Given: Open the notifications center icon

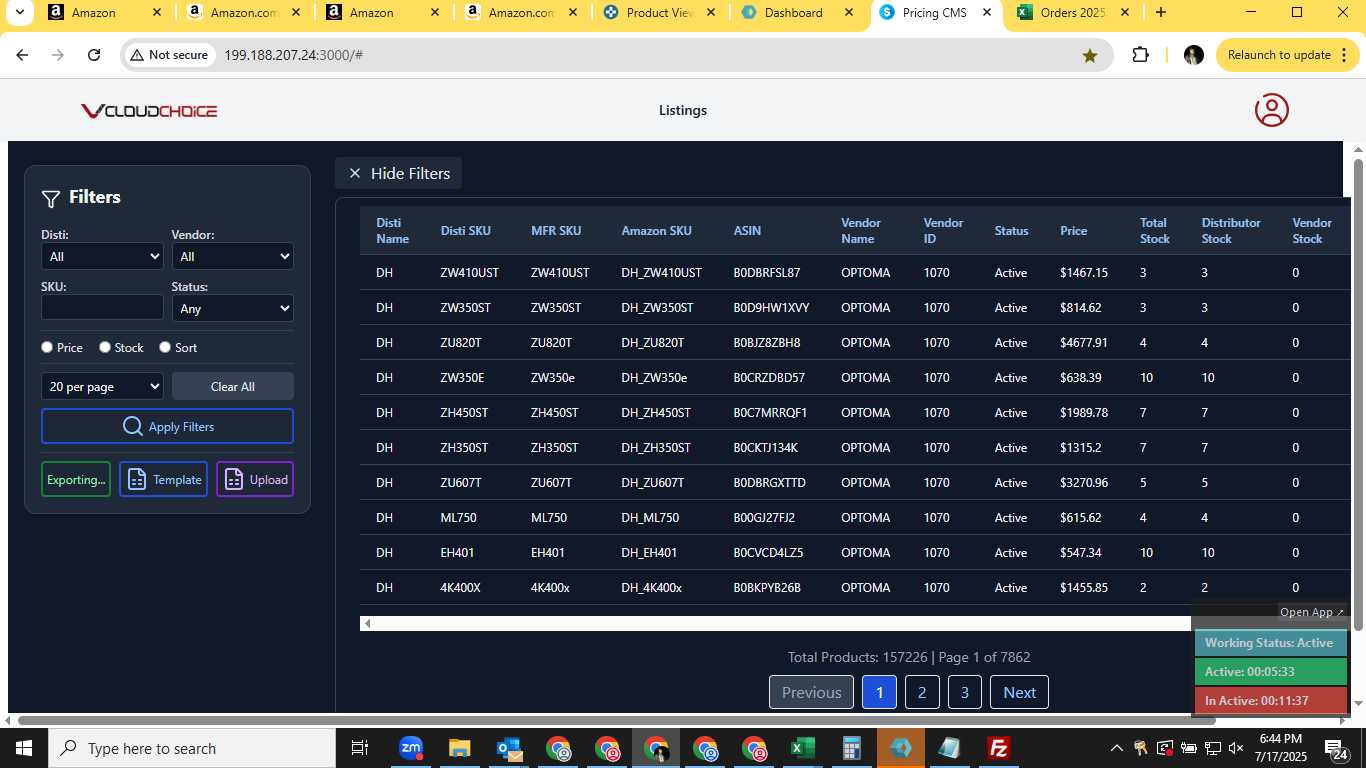Looking at the screenshot, I should [1337, 748].
